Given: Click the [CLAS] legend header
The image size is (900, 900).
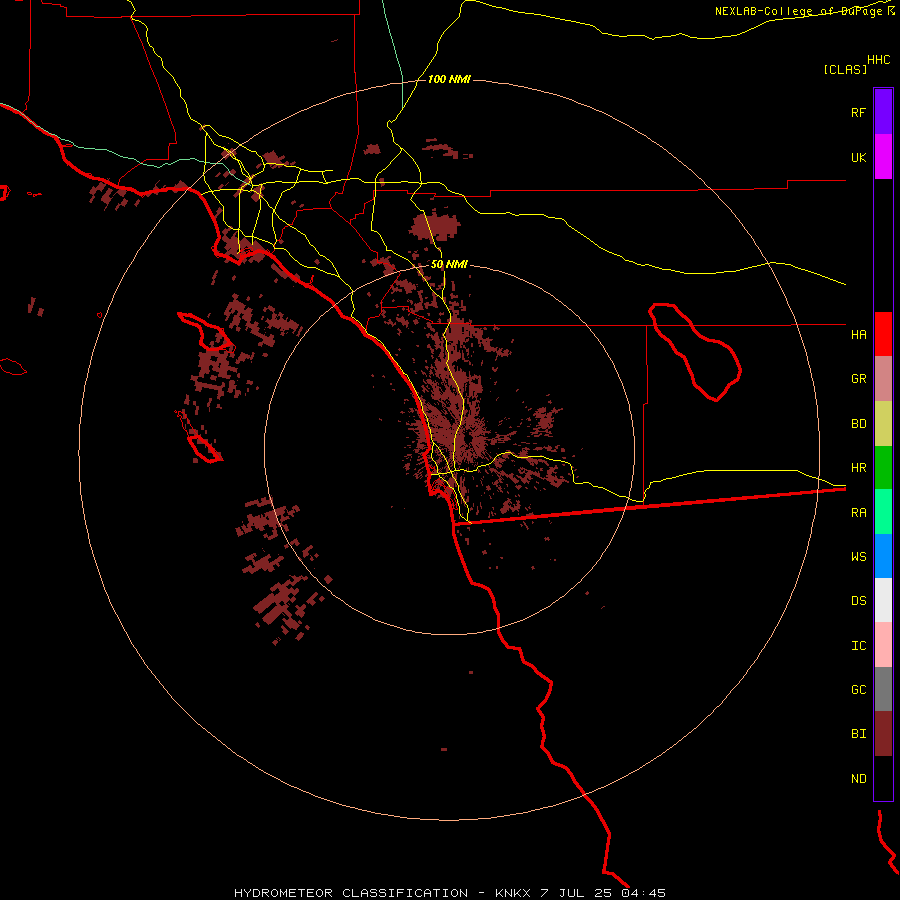Looking at the screenshot, I should point(845,69).
